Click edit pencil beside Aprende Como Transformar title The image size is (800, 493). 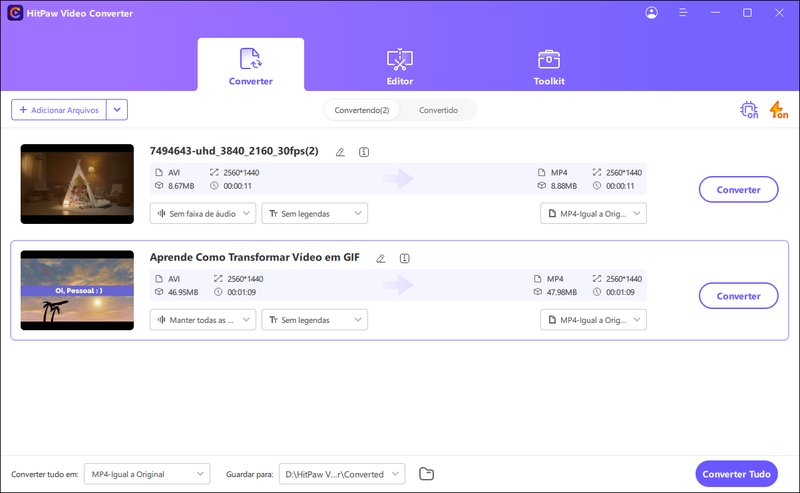tap(380, 258)
